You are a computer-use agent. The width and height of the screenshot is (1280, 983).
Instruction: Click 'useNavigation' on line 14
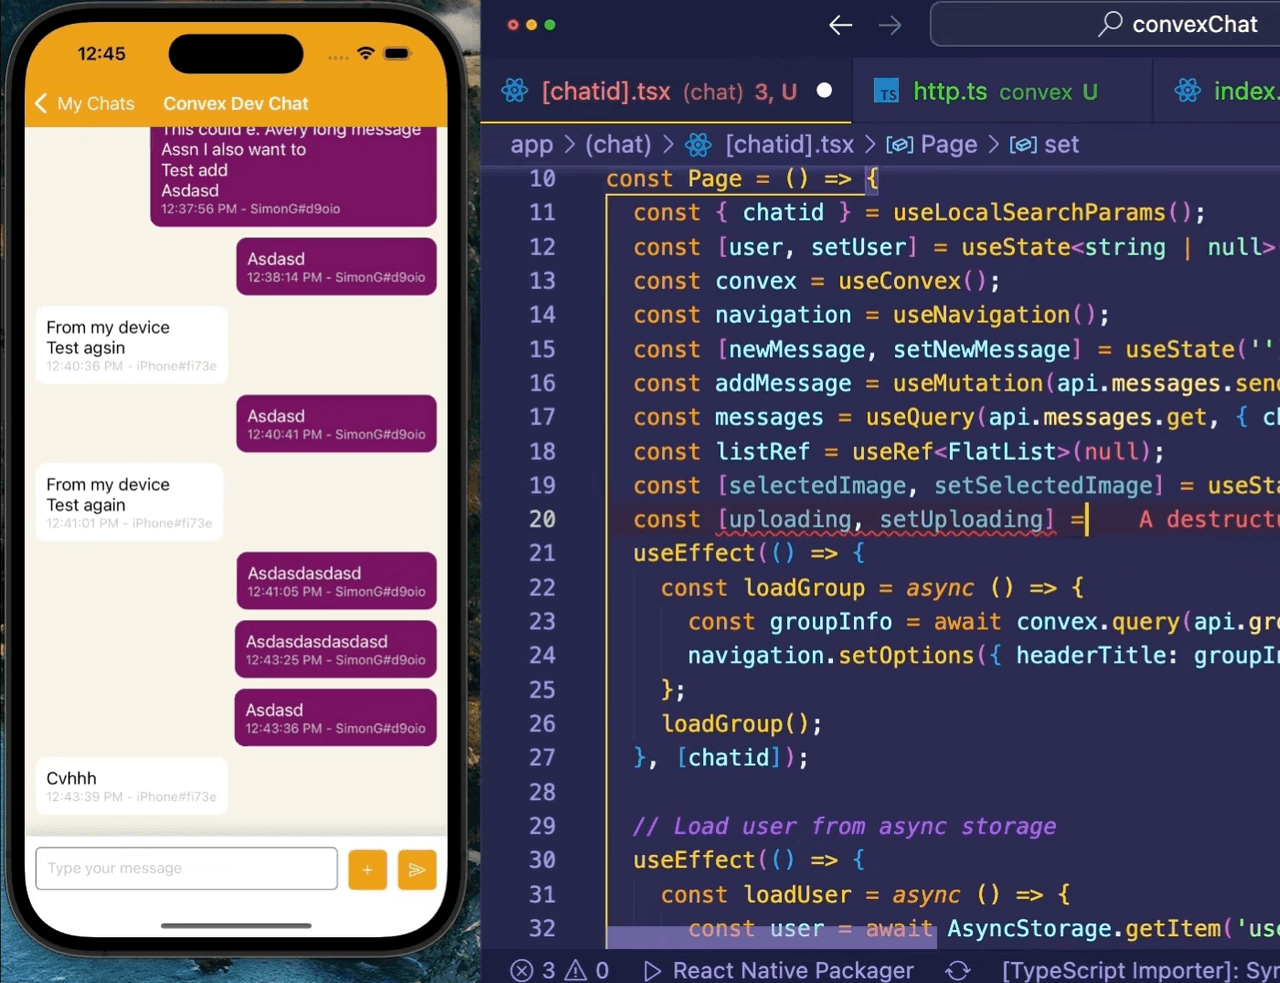coord(981,315)
